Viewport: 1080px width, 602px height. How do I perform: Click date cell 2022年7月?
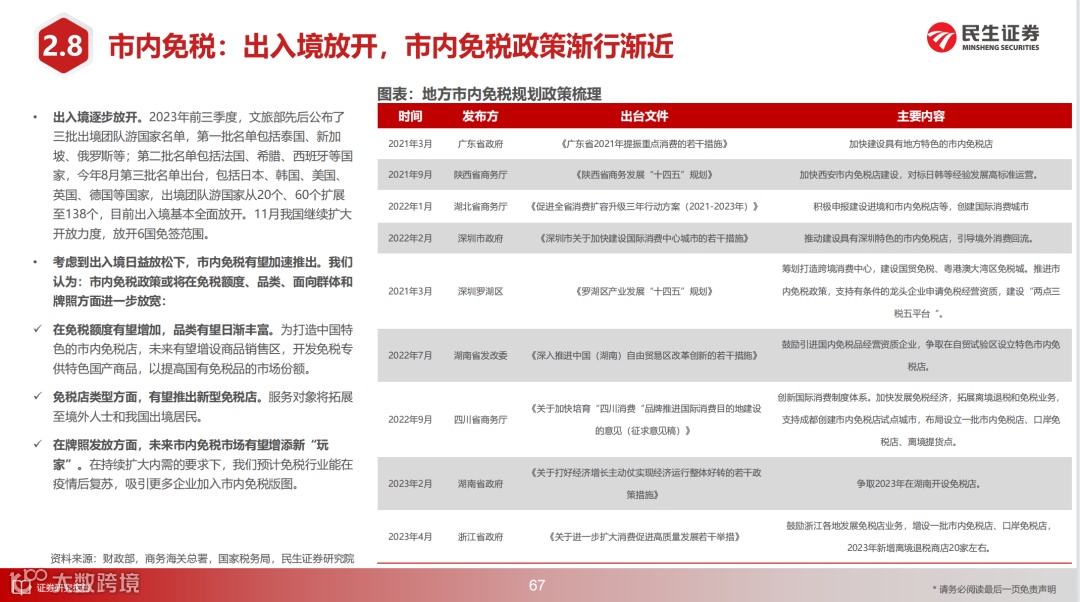410,355
